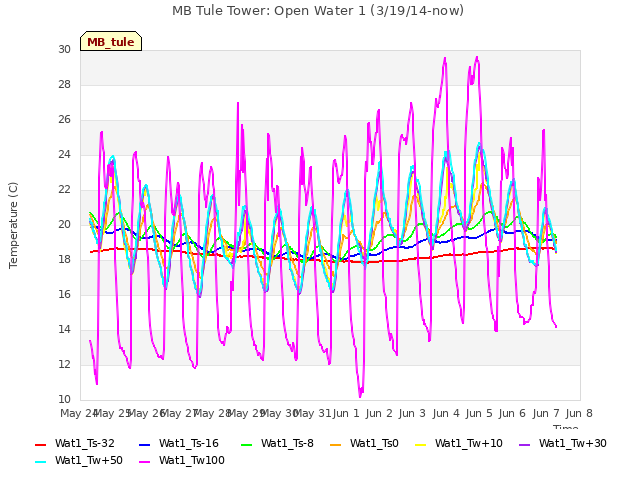Viewport: 640px width, 480px height.
Task: Click the 10 y-axis tick label
Action: click(64, 400)
